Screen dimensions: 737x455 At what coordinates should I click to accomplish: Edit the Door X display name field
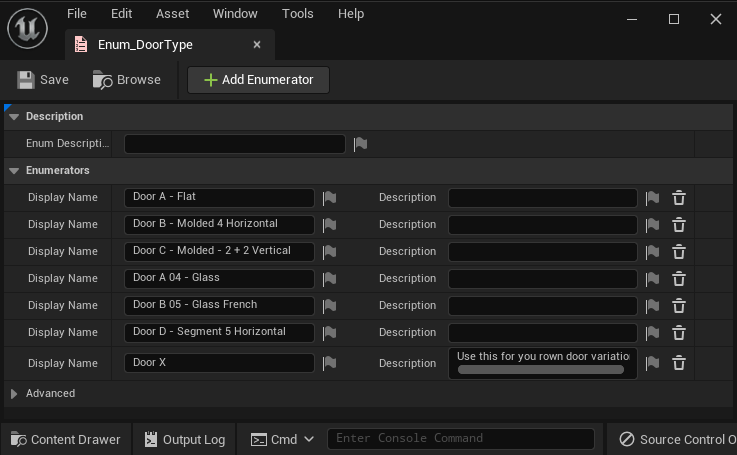[x=219, y=363]
